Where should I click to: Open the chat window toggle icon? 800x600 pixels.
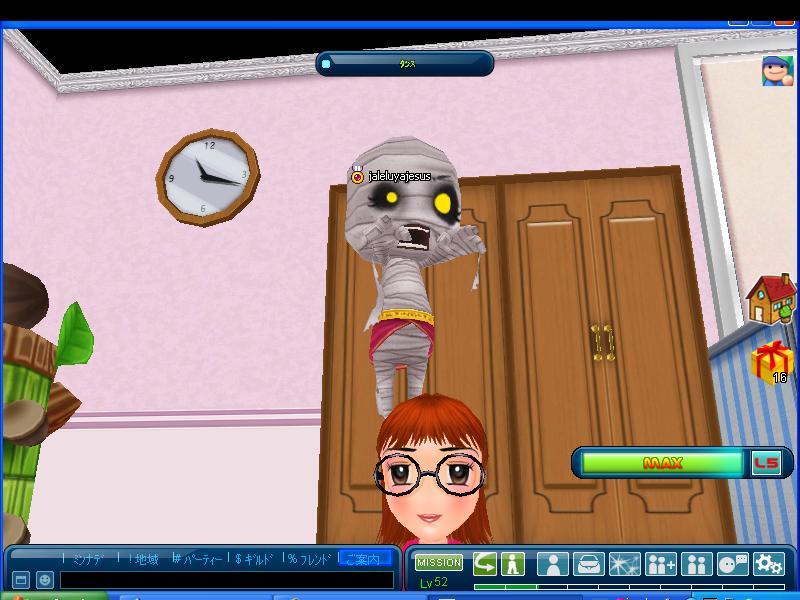click(20, 580)
